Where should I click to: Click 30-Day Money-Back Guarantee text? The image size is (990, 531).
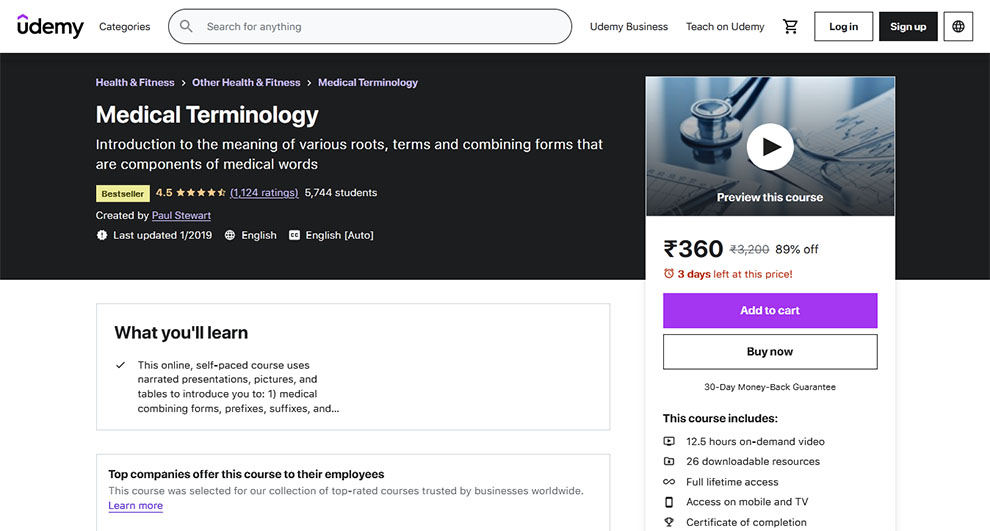pos(770,387)
